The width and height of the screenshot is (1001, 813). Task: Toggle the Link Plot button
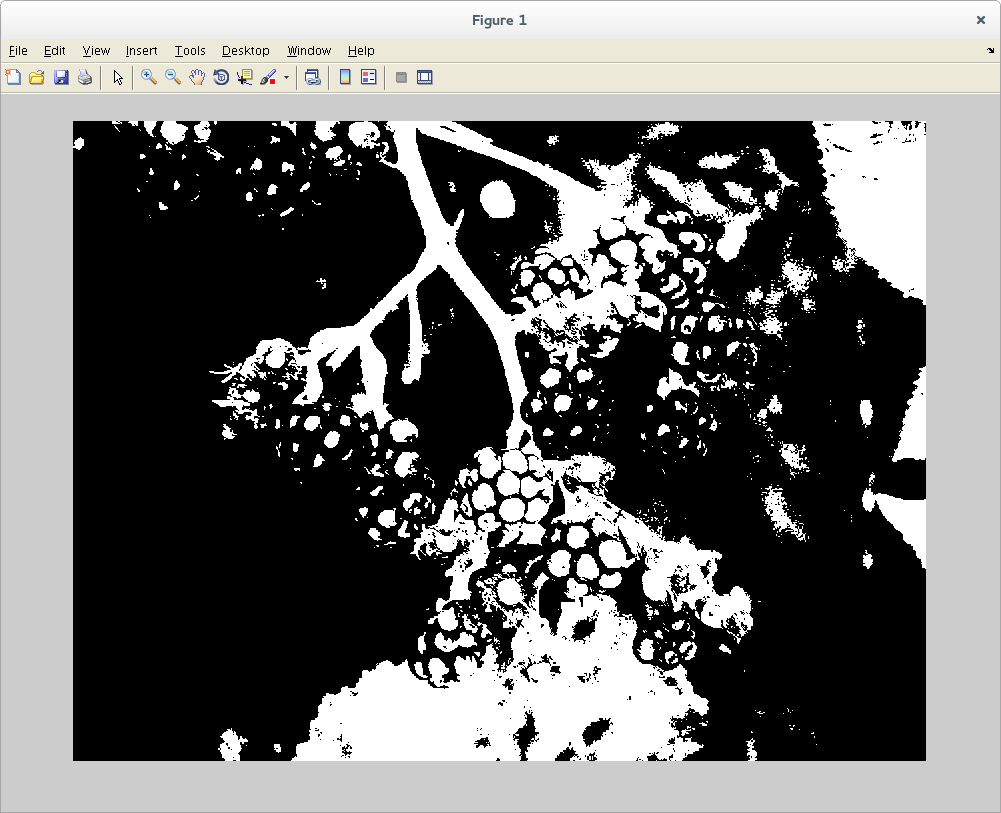click(313, 77)
